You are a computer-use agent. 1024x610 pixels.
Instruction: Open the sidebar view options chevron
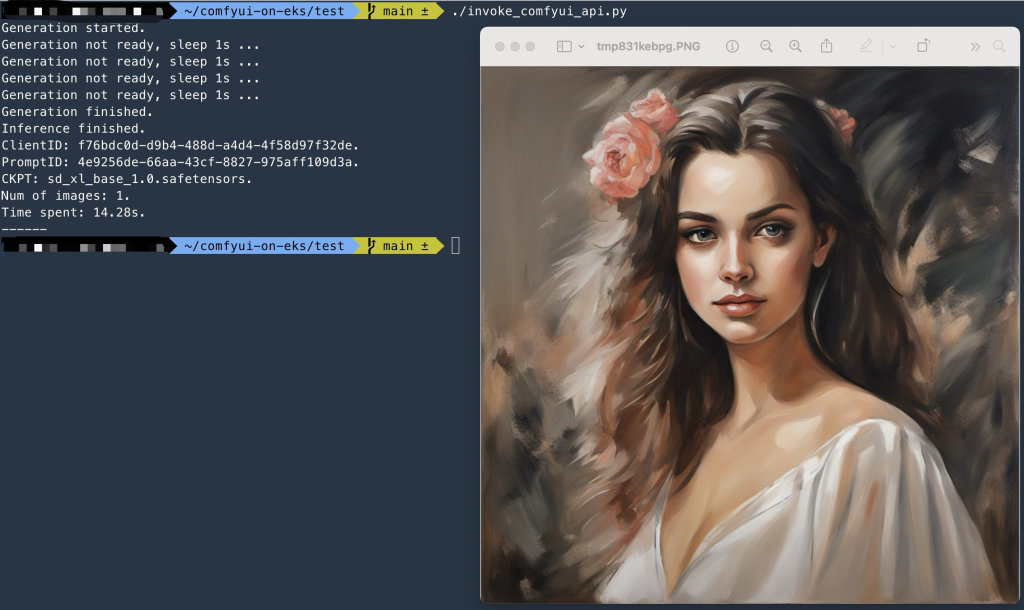[x=581, y=45]
